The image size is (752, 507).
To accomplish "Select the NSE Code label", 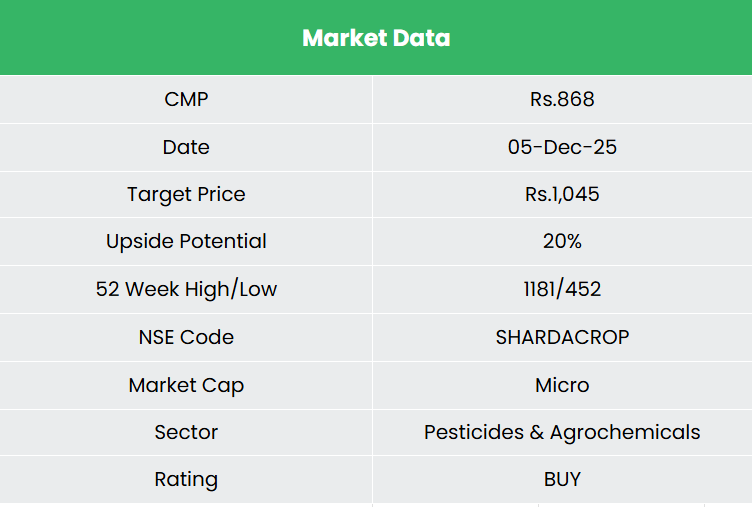I will point(186,337).
